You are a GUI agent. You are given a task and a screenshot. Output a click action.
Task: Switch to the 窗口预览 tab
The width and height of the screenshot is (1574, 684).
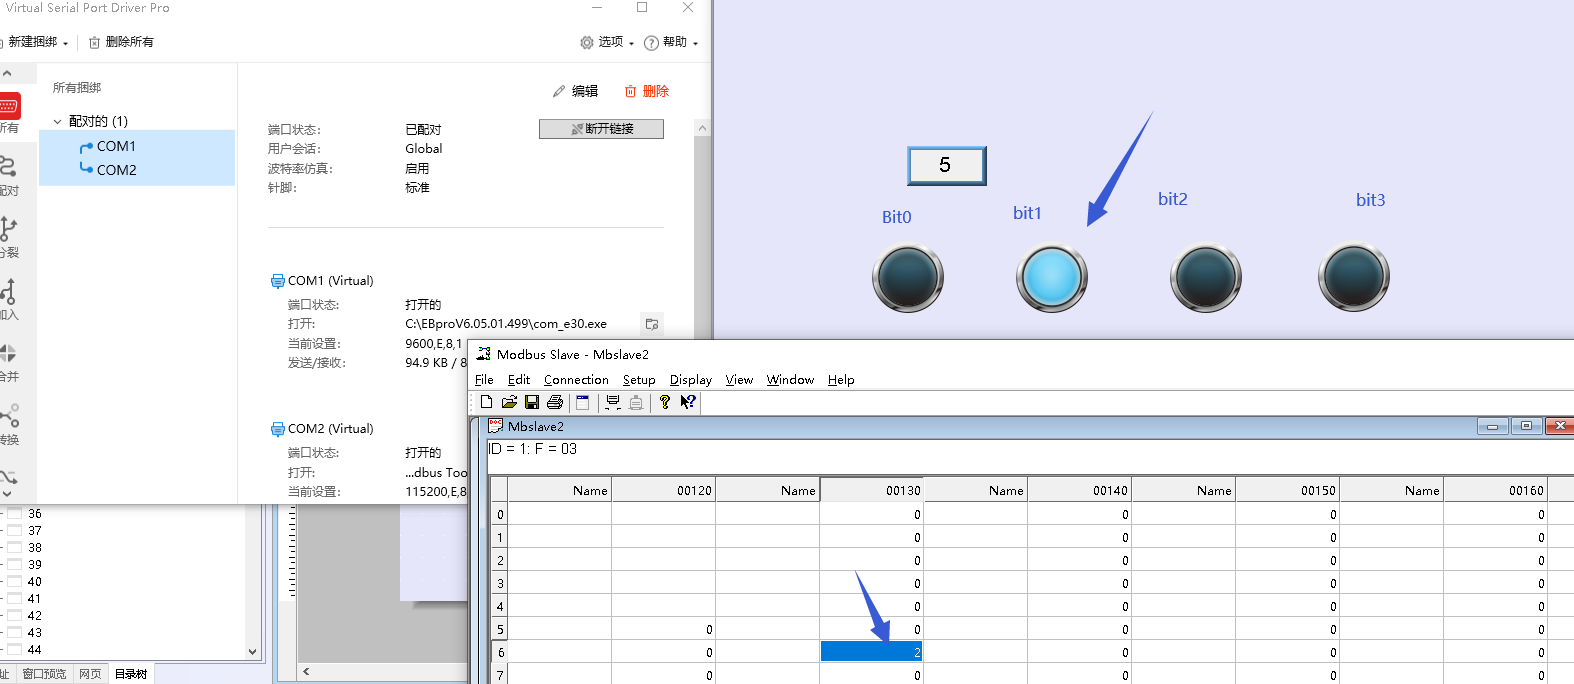tap(44, 674)
